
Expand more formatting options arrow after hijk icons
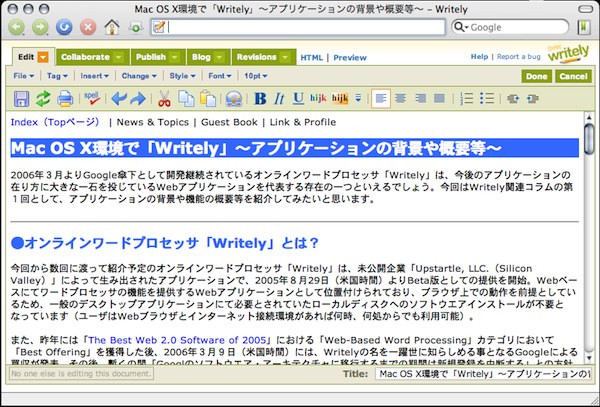pyautogui.click(x=358, y=99)
